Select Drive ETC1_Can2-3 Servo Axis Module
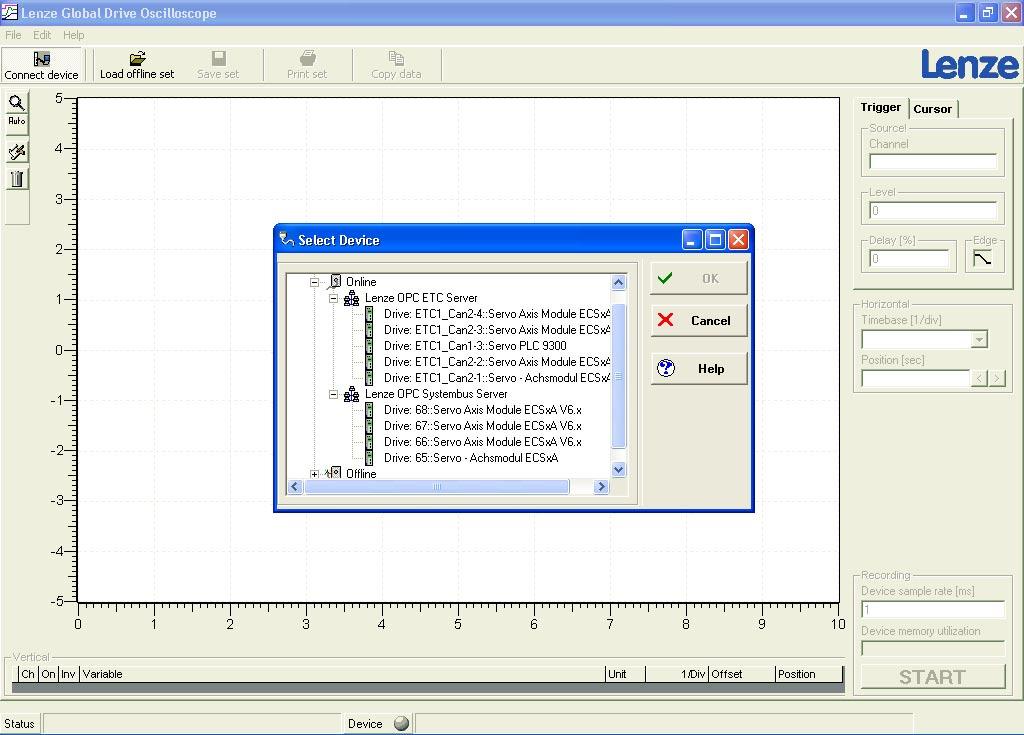The image size is (1024, 735). pos(497,330)
